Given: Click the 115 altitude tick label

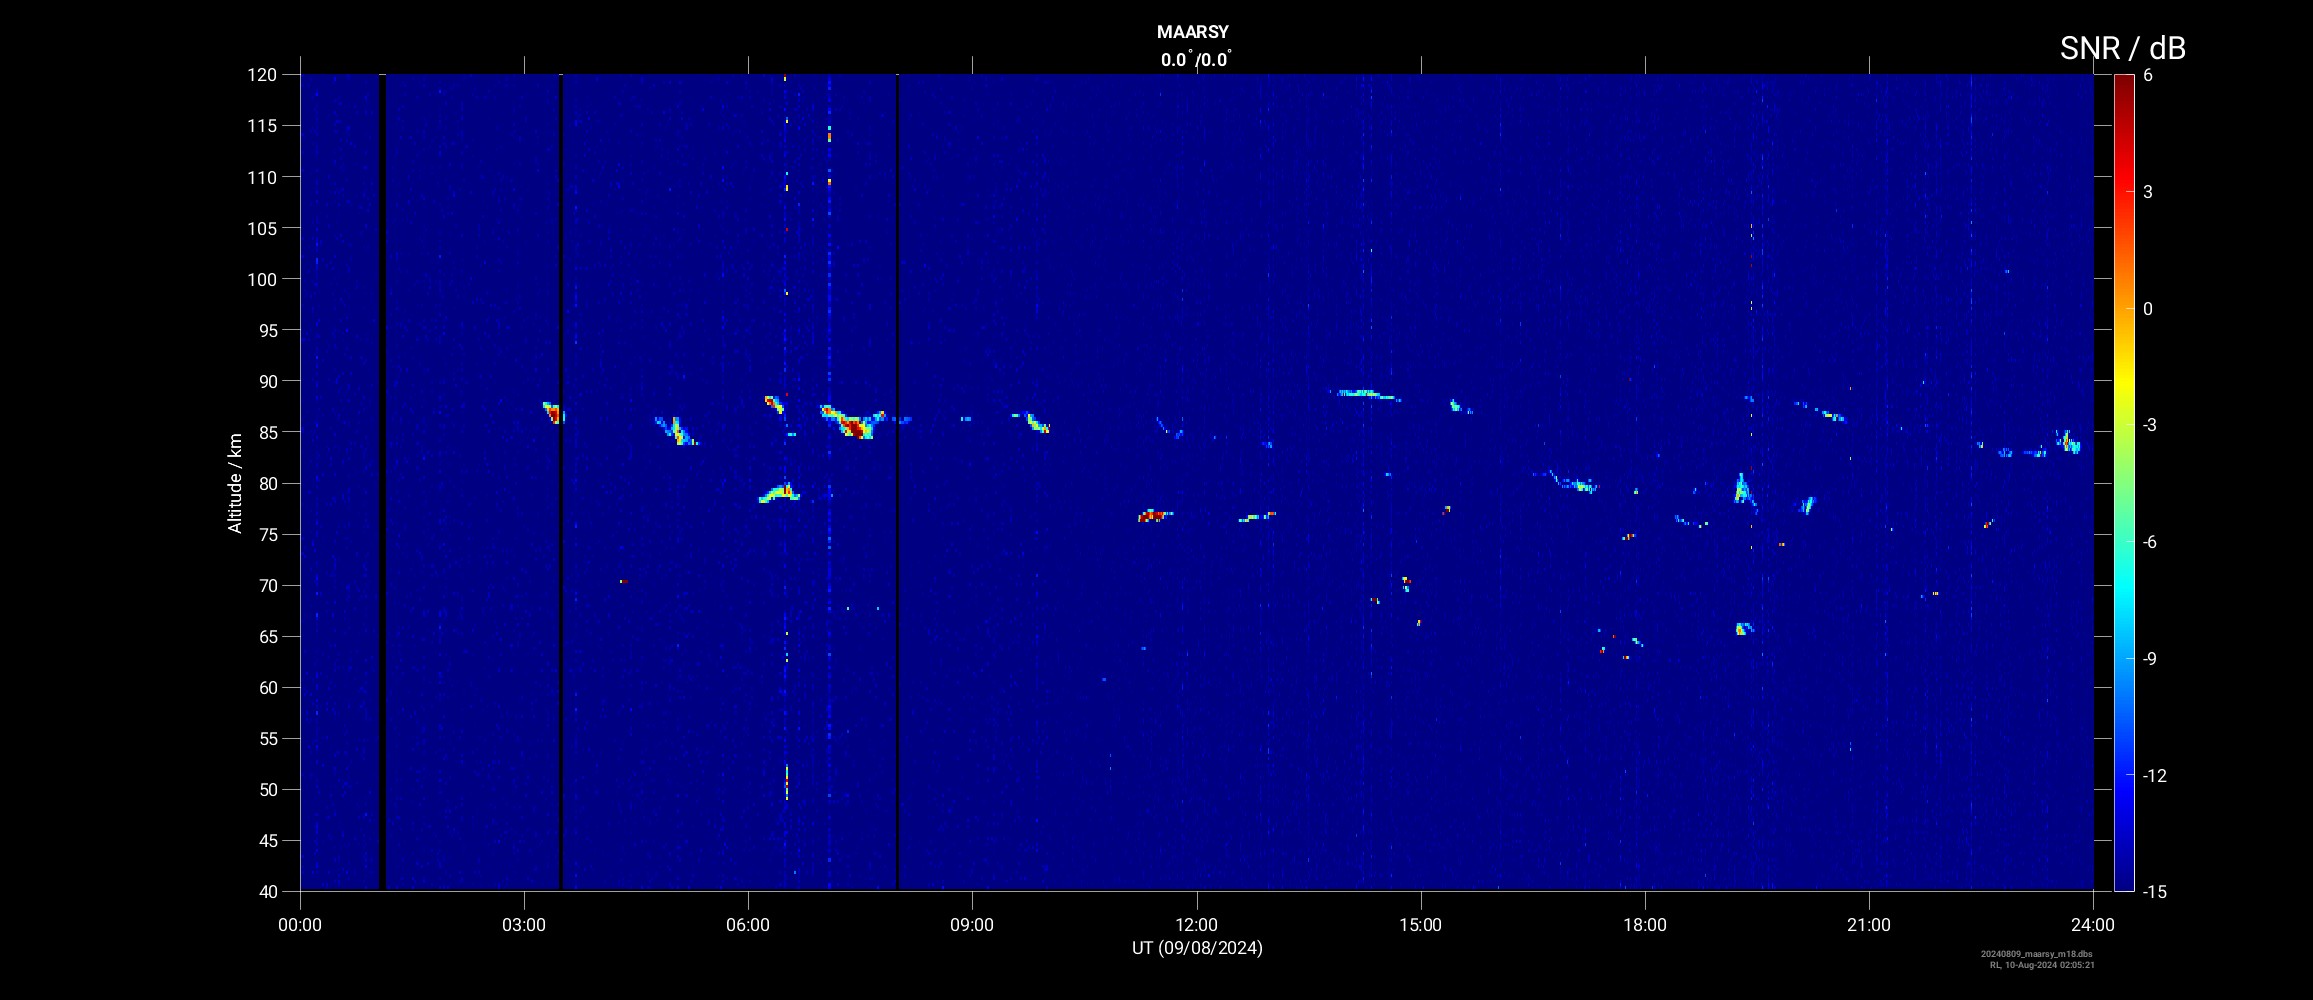Looking at the screenshot, I should pyautogui.click(x=262, y=126).
